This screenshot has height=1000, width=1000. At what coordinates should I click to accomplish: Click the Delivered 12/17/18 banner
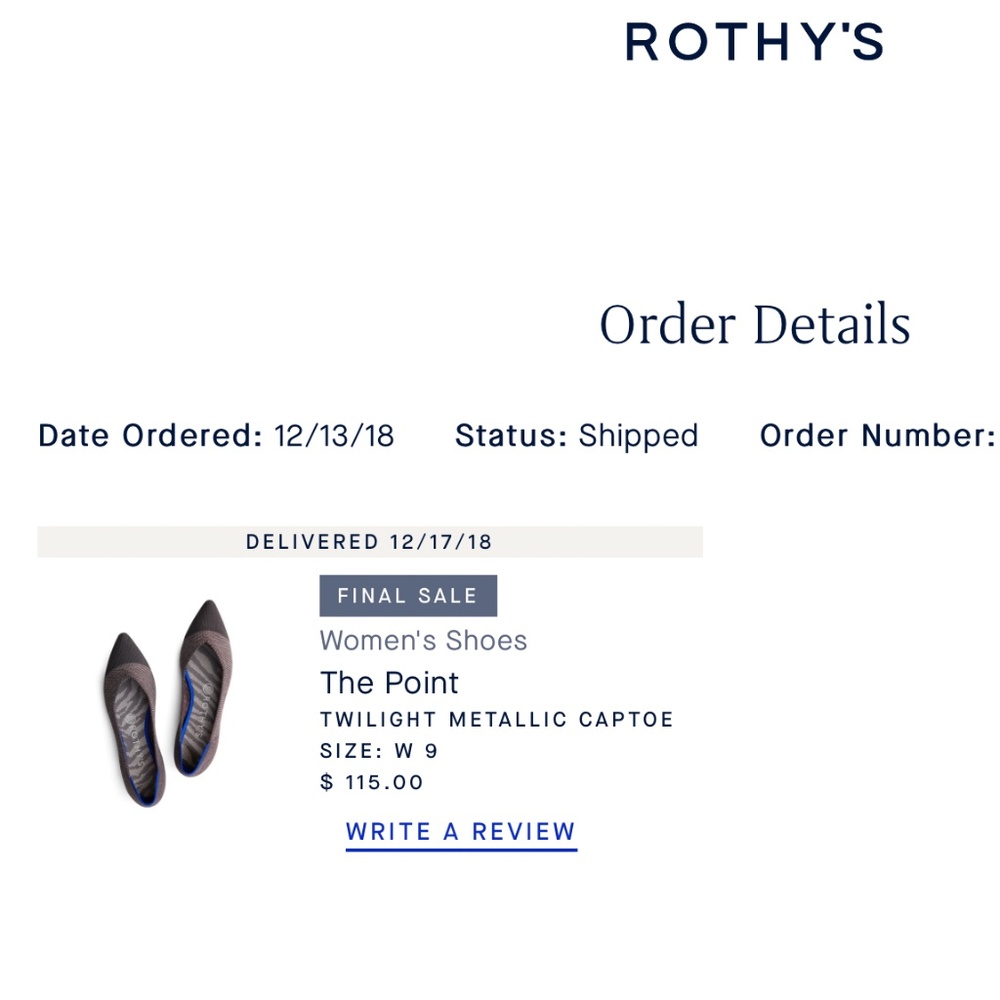369,542
